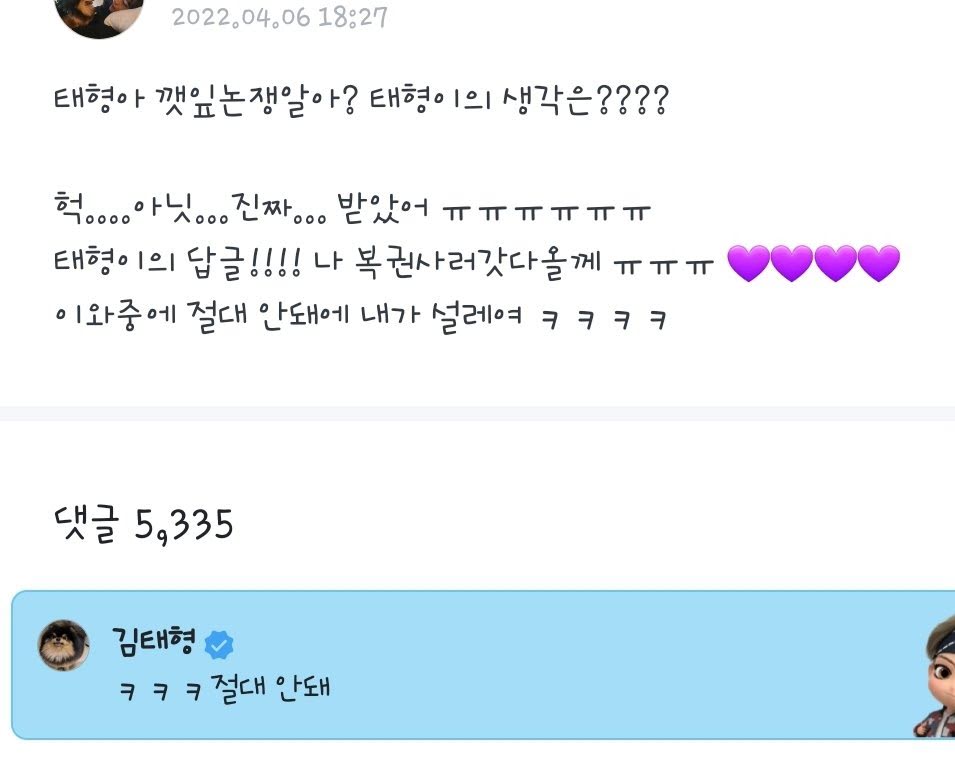Open 김태형's dog profile picture
The height and width of the screenshot is (757, 955).
point(64,646)
